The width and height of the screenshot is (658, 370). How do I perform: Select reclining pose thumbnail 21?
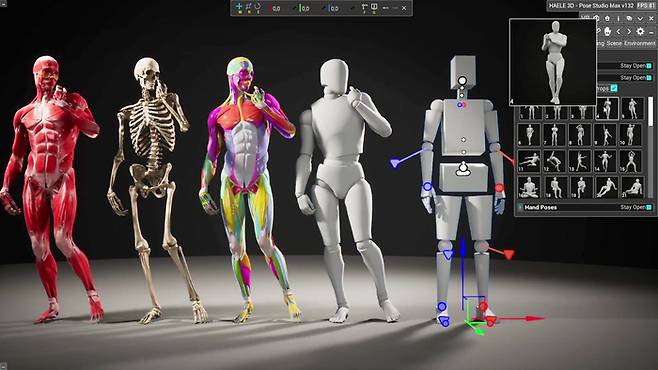tap(632, 187)
